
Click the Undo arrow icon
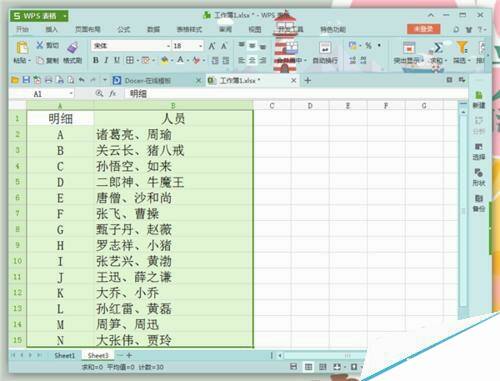point(82,80)
